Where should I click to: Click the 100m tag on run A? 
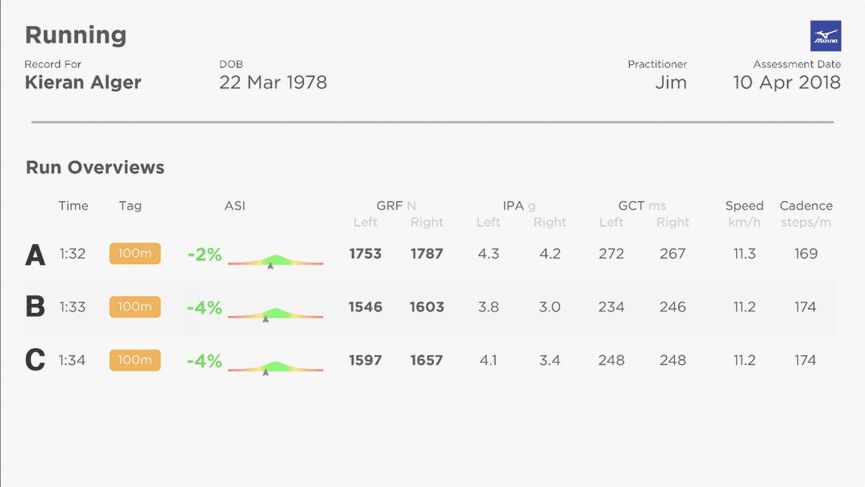(135, 254)
